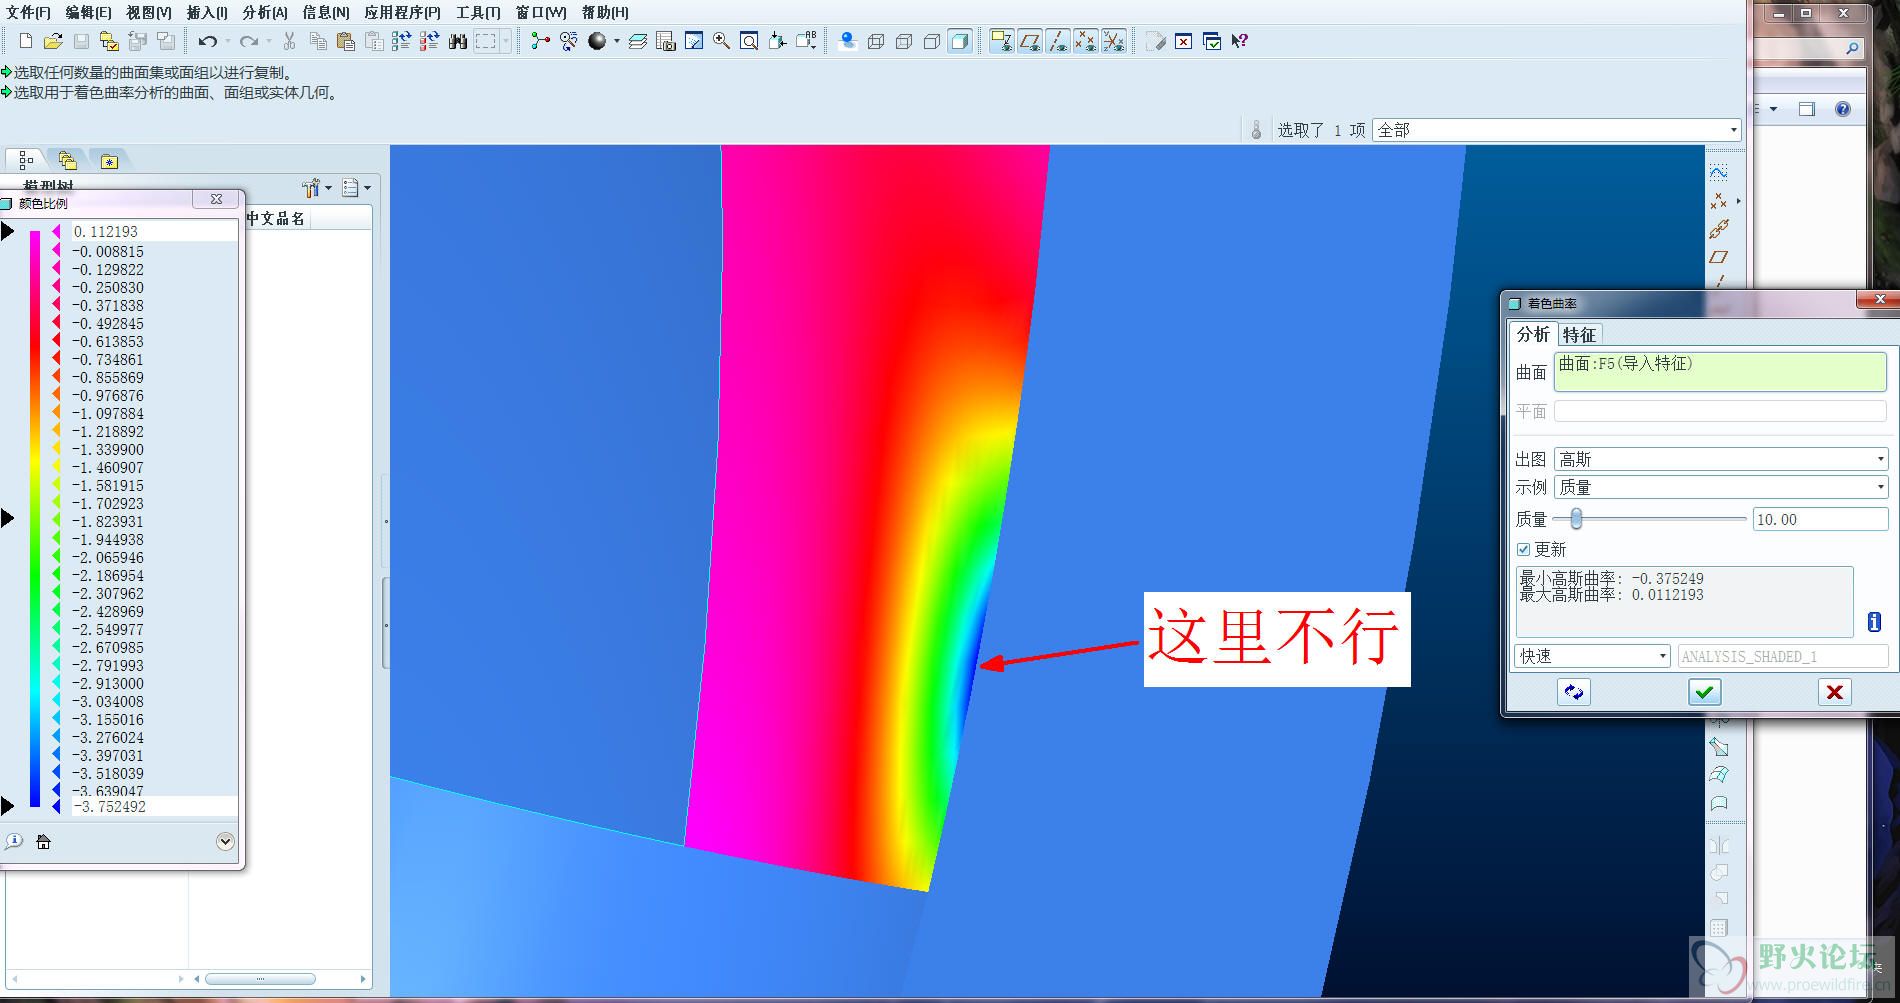Close the 颜色比例 window
The width and height of the screenshot is (1900, 1003).
pyautogui.click(x=217, y=199)
